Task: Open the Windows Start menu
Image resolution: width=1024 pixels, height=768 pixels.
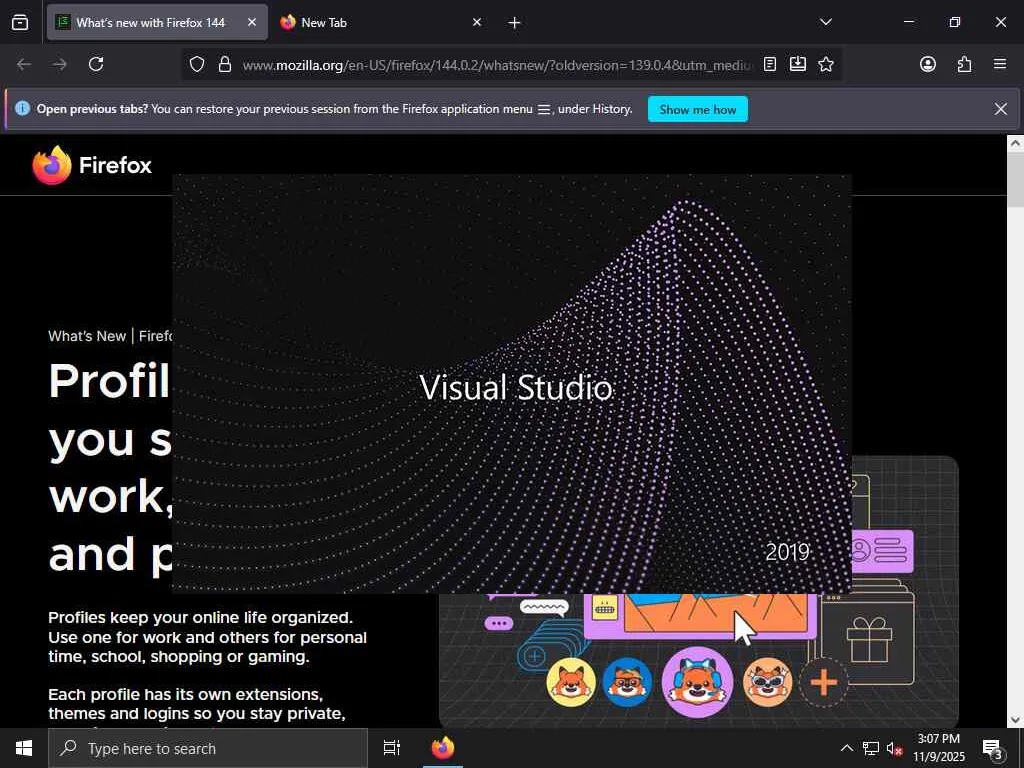Action: 24,748
